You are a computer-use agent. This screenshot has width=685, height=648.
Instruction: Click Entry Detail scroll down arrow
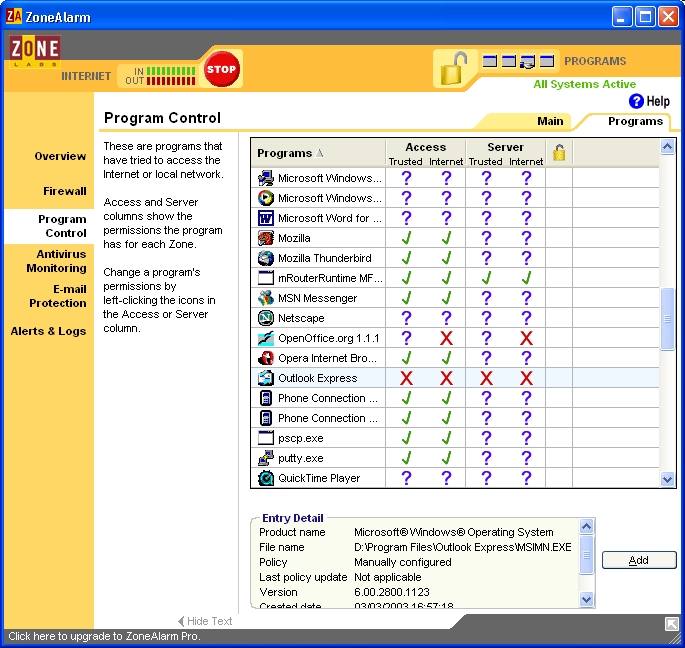coord(586,599)
